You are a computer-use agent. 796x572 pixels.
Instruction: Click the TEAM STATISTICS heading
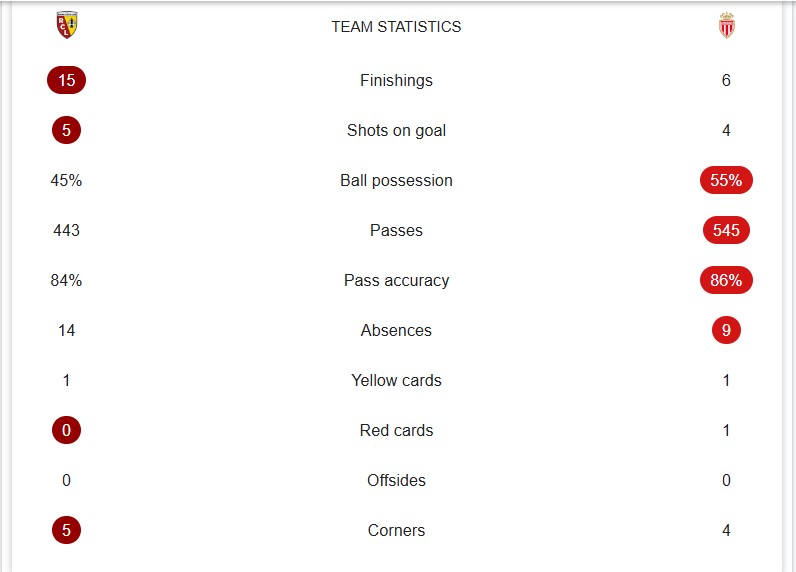point(396,26)
